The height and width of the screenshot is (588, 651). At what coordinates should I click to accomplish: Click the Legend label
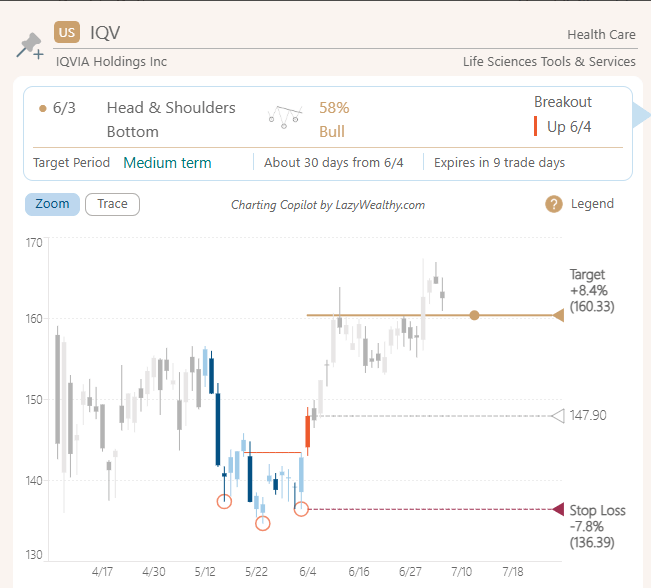click(592, 204)
